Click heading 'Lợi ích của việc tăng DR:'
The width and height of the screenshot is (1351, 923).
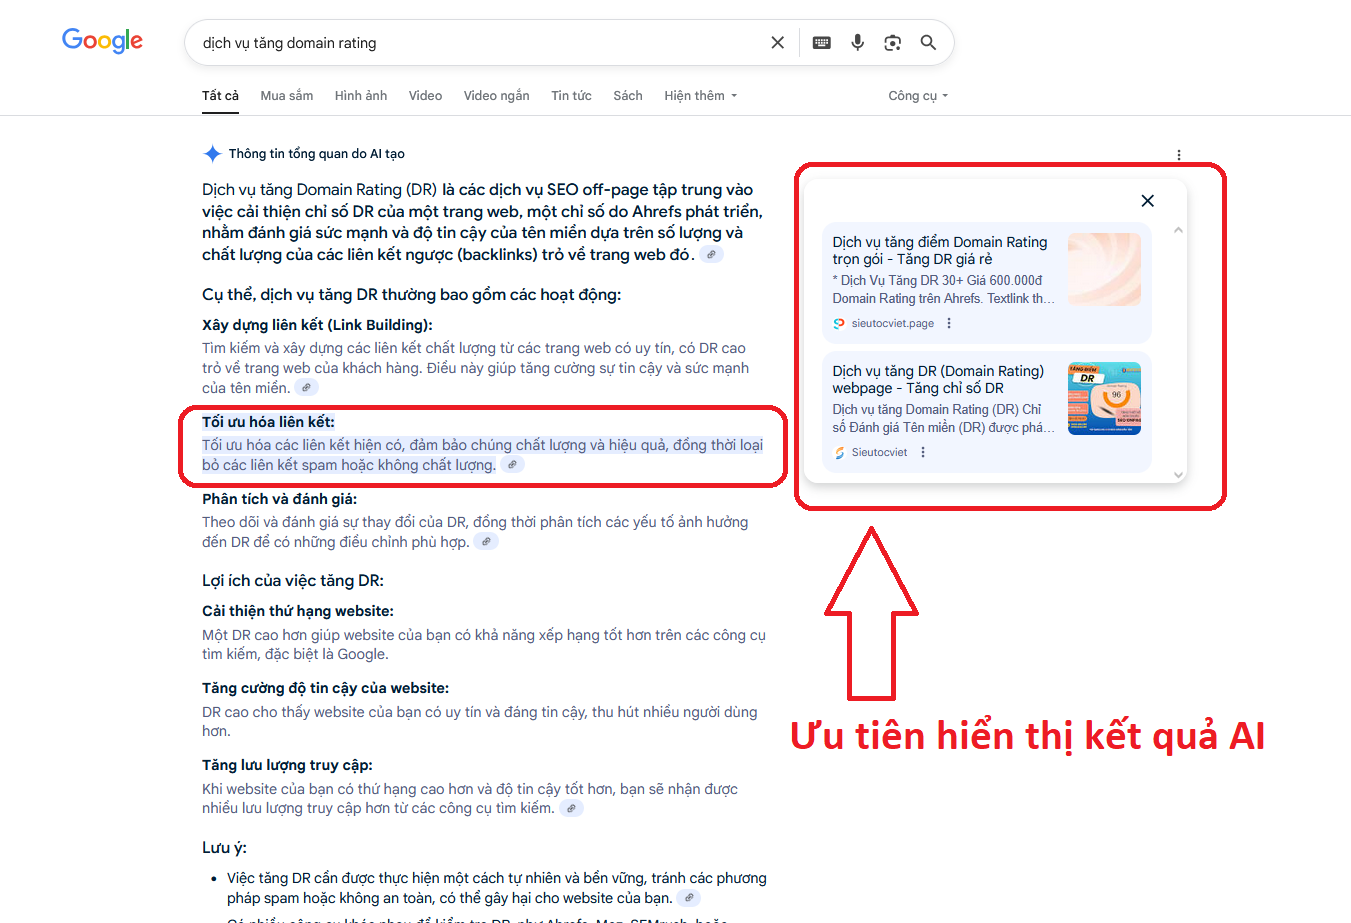pyautogui.click(x=293, y=581)
